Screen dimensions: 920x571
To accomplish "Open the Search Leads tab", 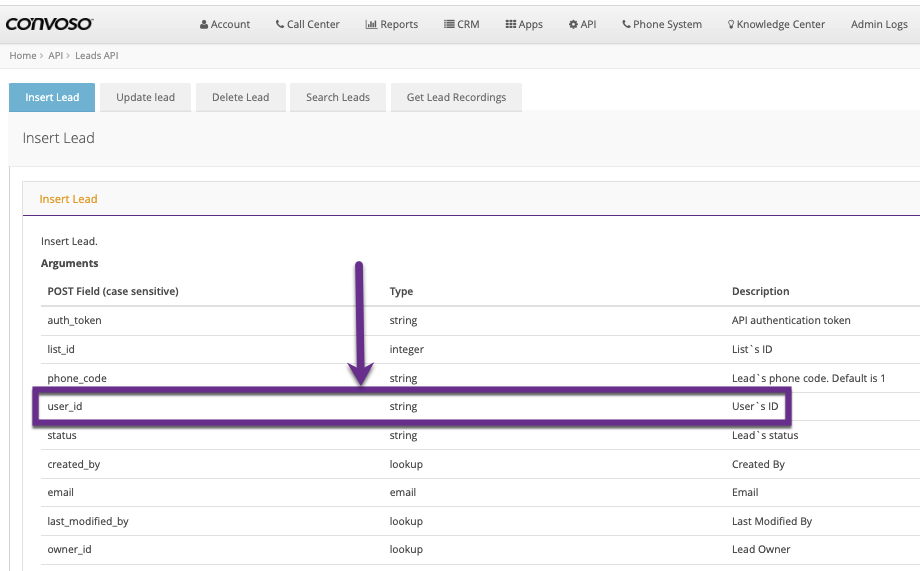I will coord(338,97).
